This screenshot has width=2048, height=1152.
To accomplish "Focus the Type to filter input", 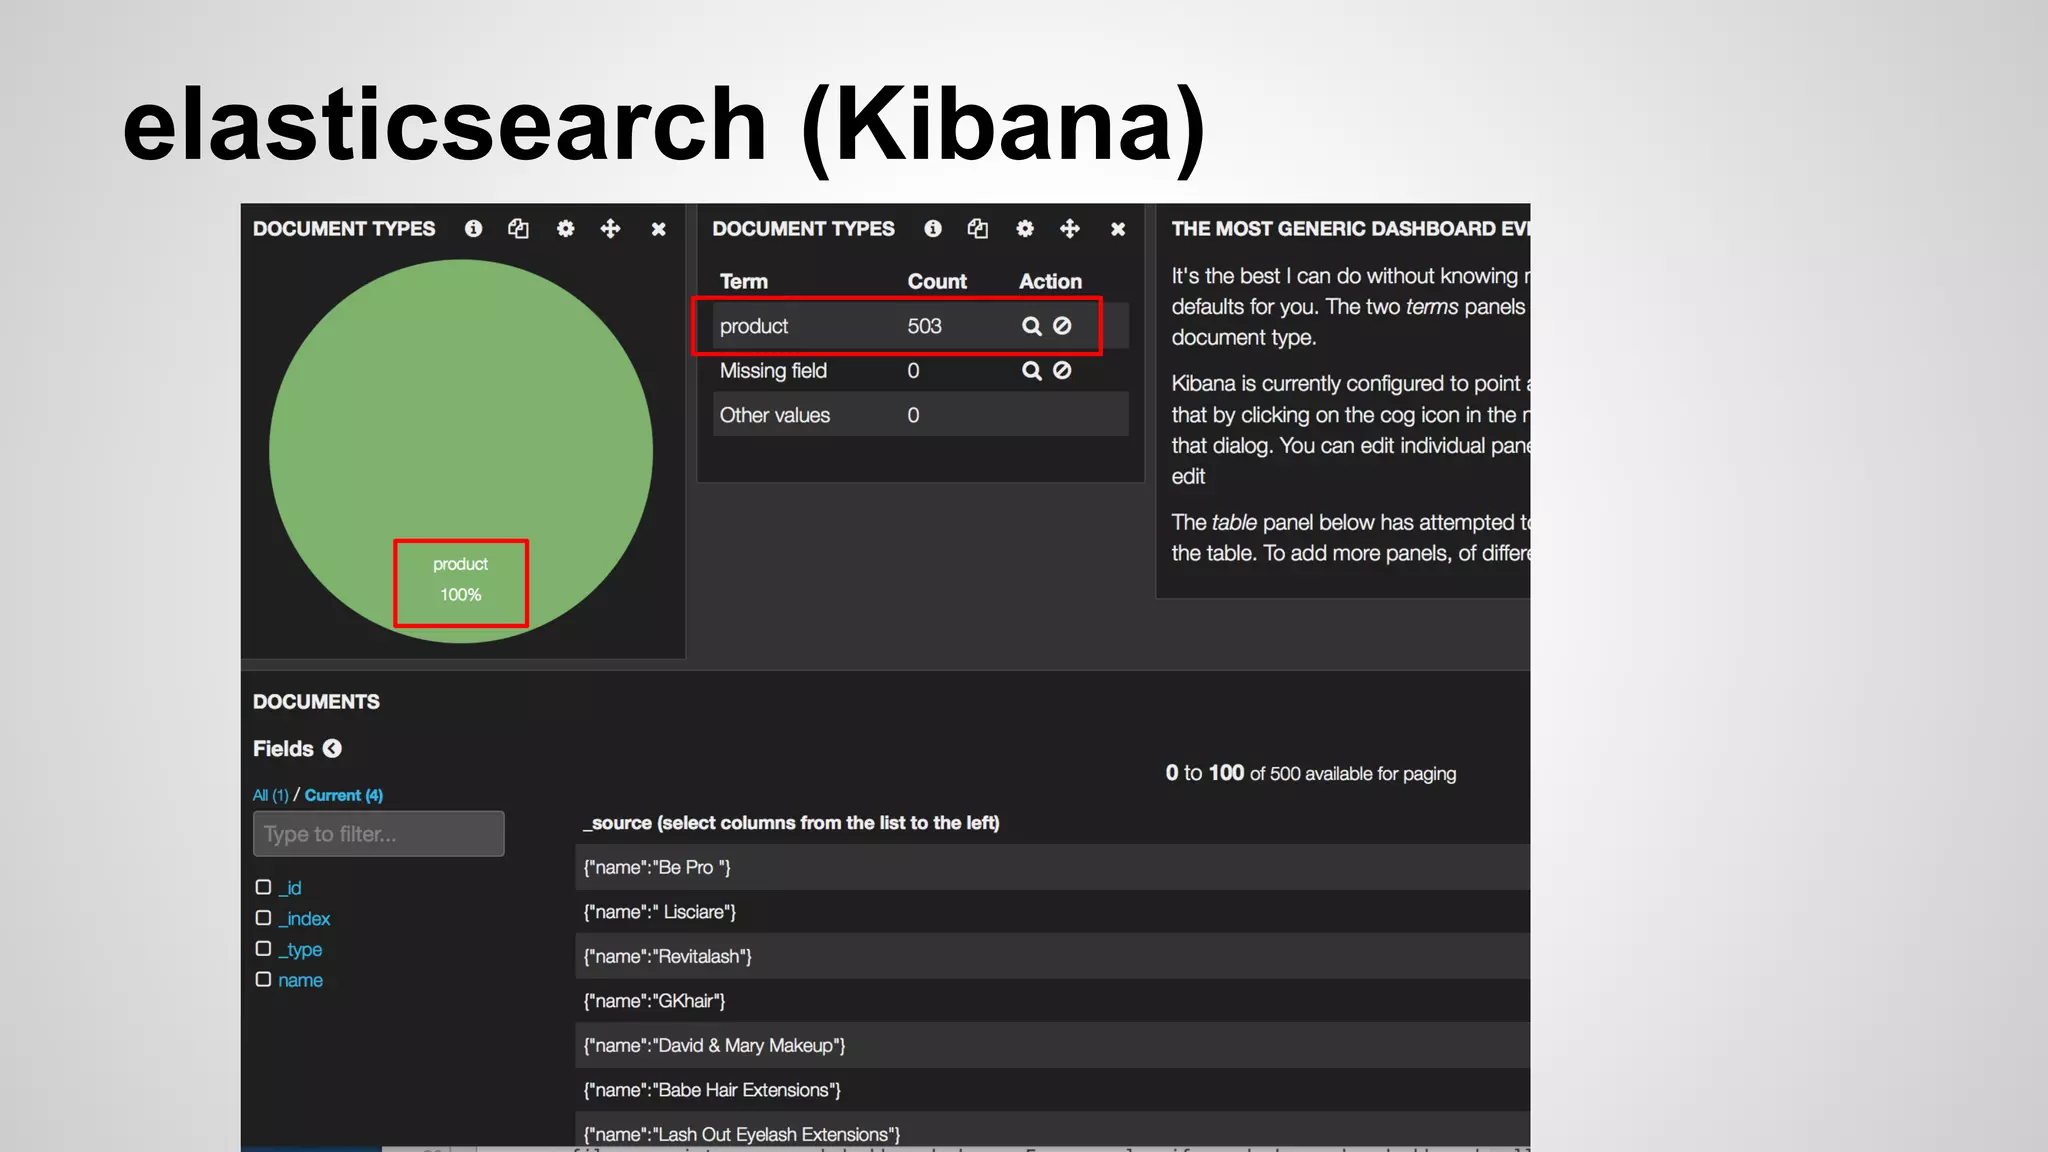I will pyautogui.click(x=379, y=834).
